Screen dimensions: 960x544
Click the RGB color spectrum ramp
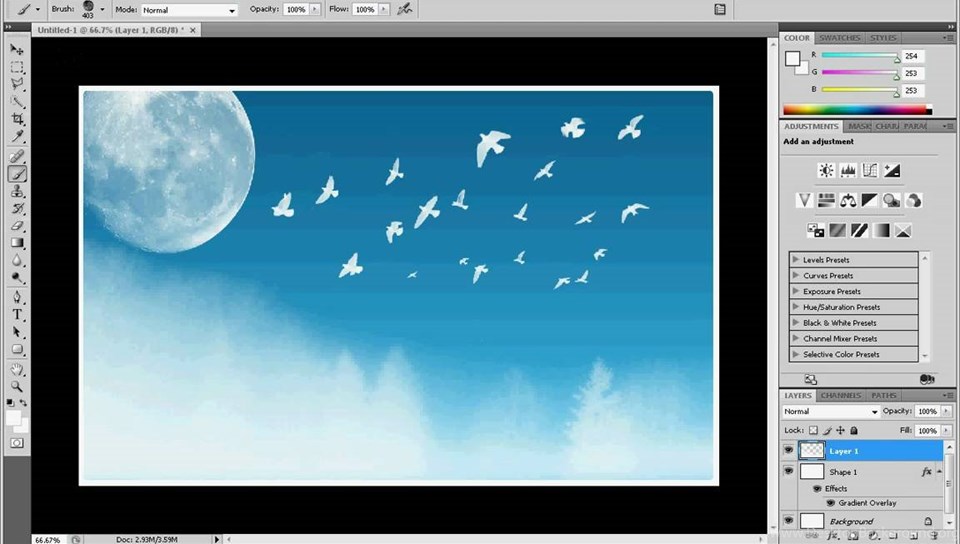(856, 110)
